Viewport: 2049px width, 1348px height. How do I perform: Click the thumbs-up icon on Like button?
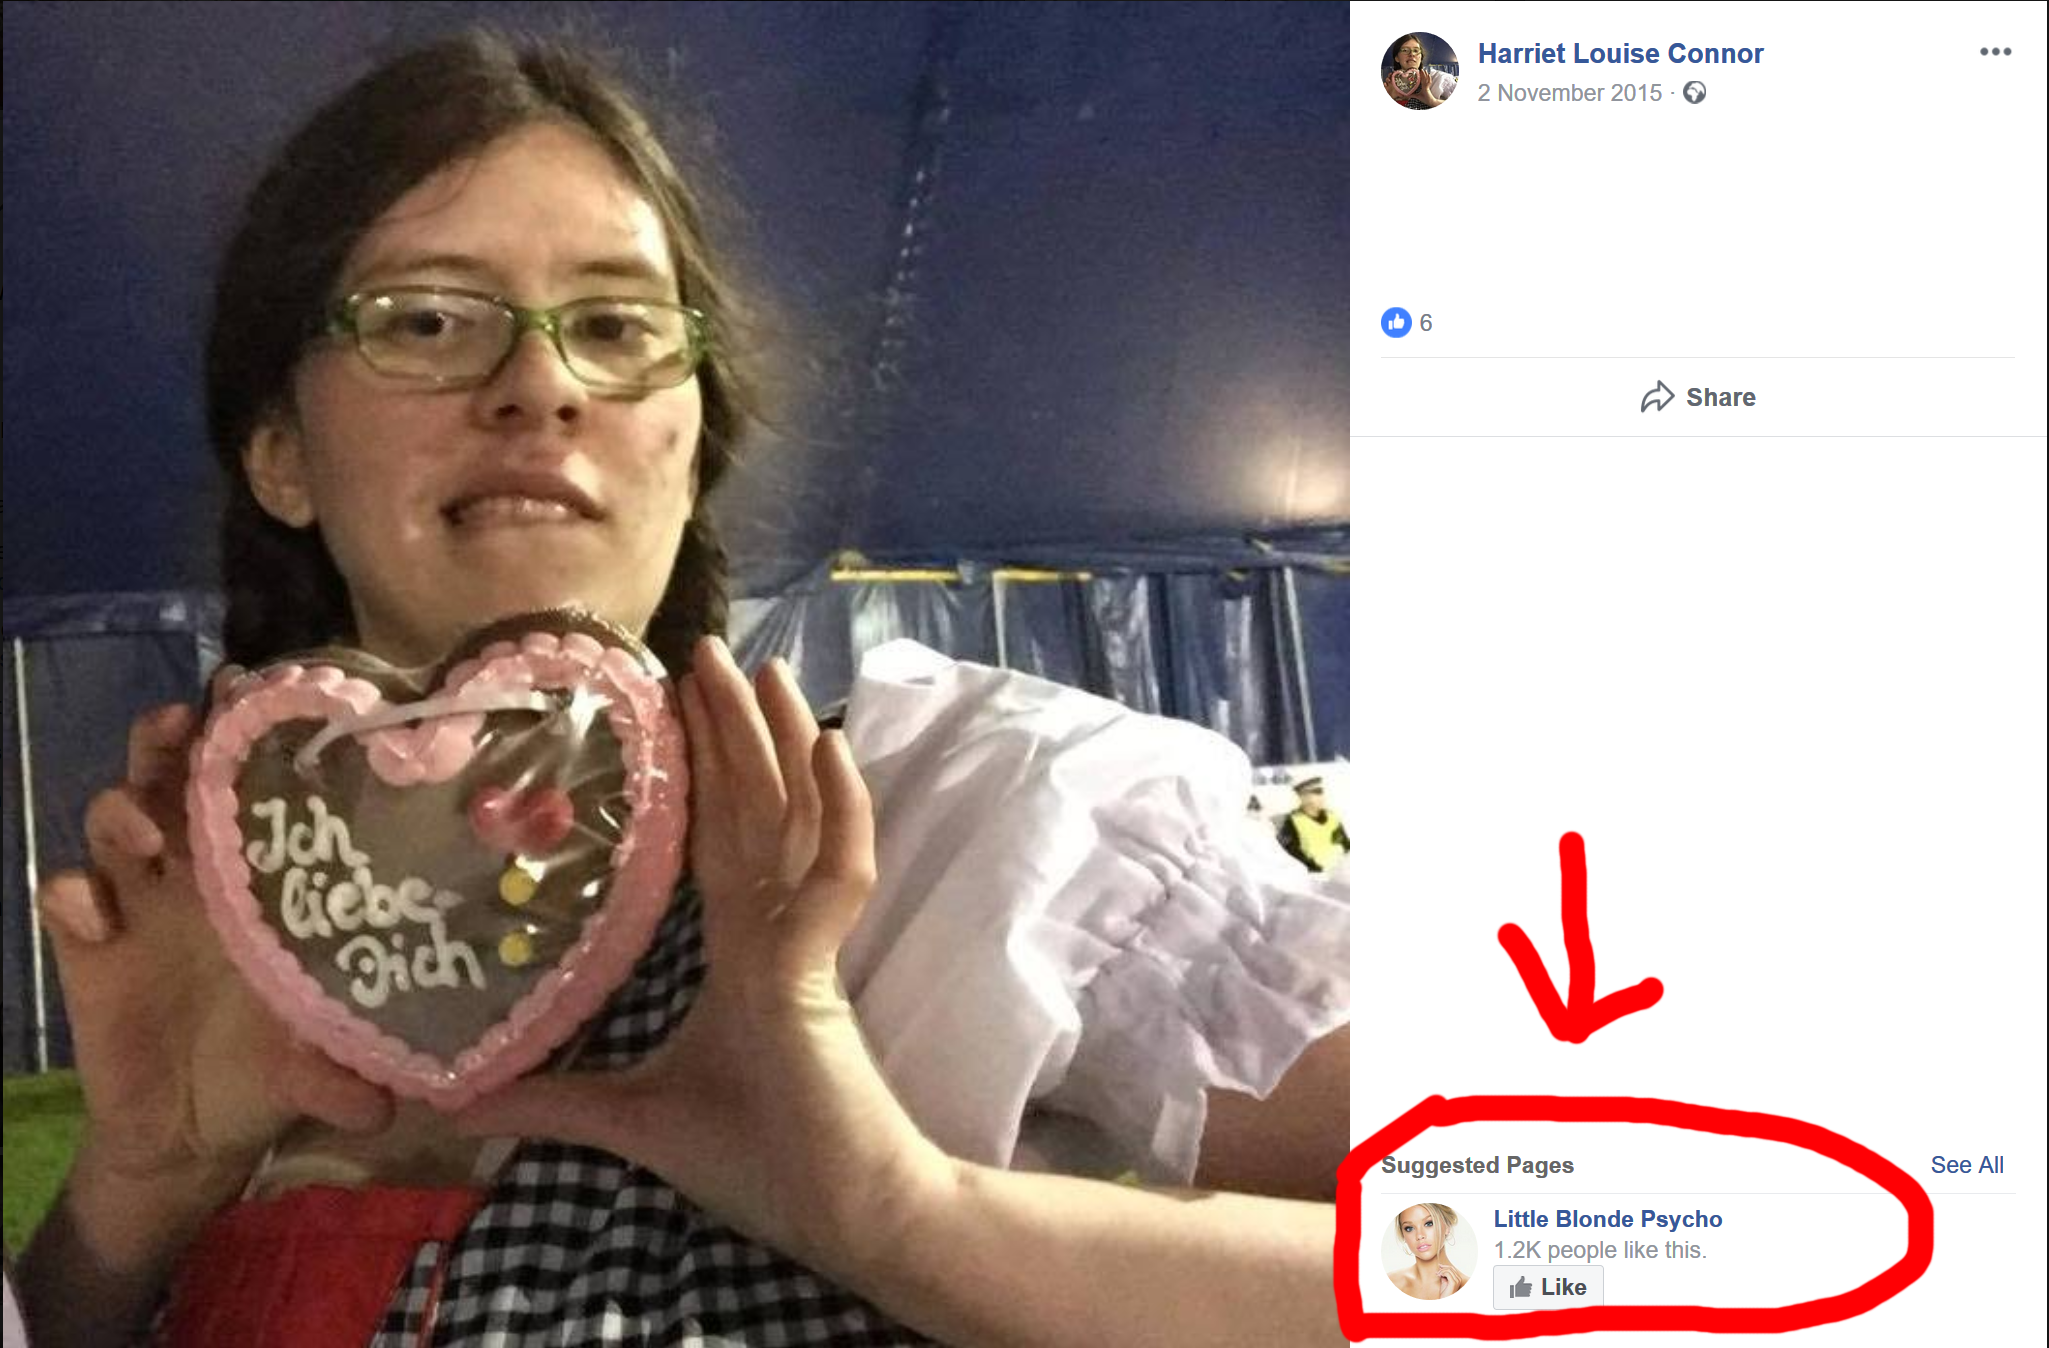click(1520, 1287)
